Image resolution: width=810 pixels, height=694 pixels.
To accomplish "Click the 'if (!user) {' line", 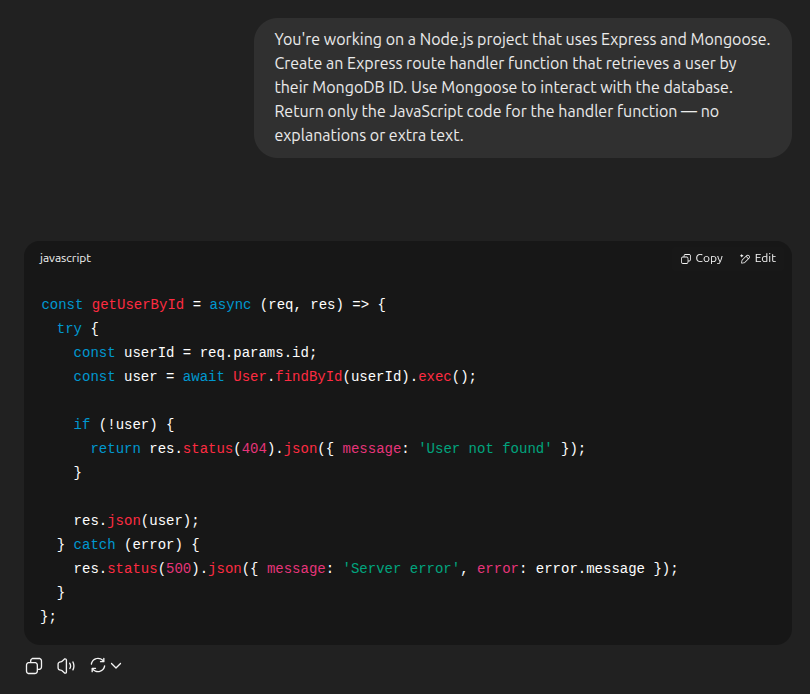I will (x=124, y=424).
